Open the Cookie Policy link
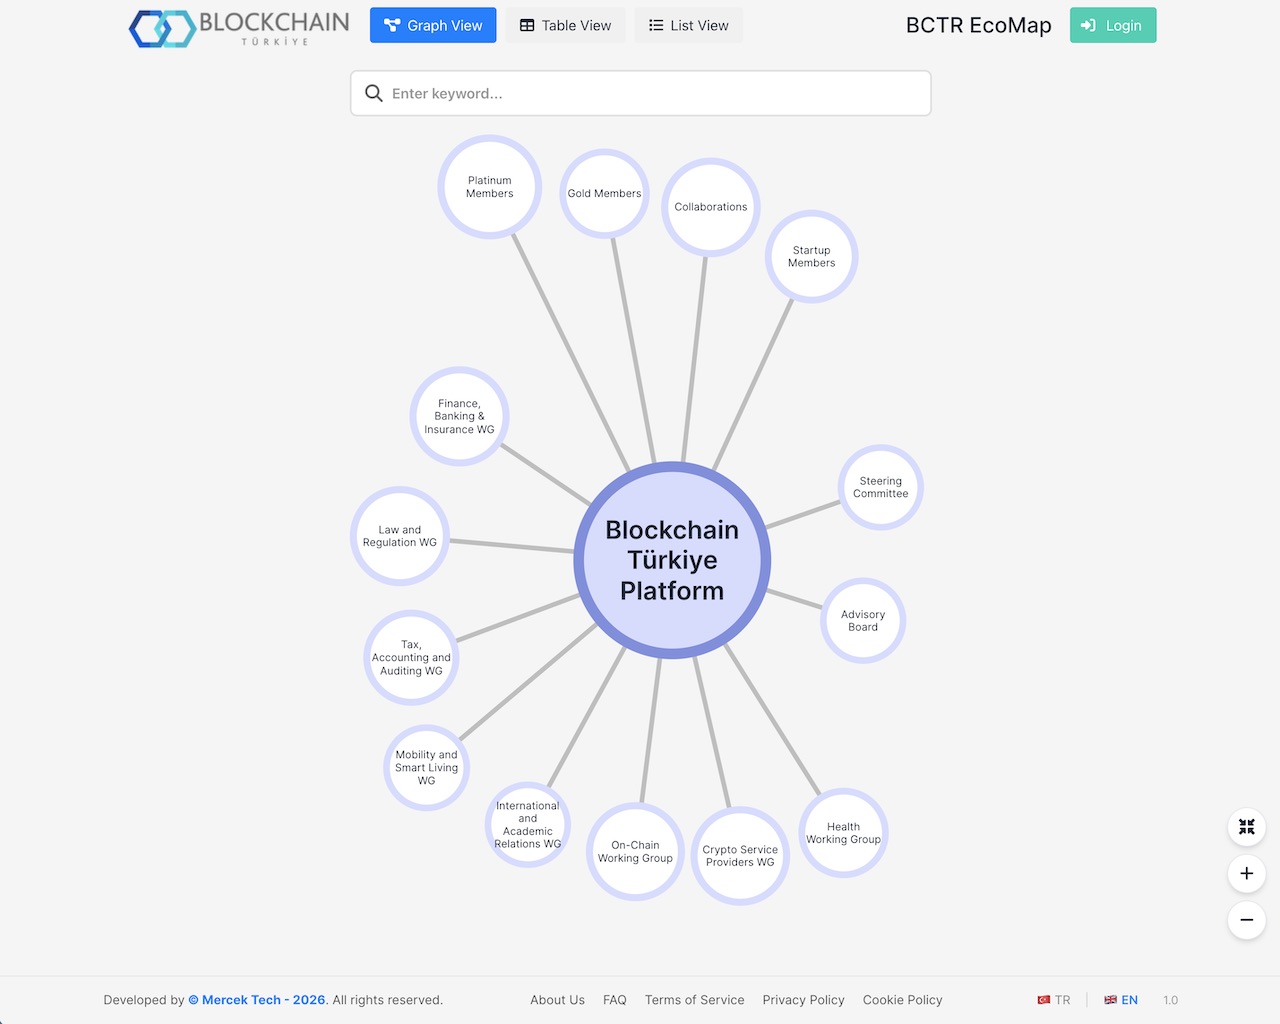This screenshot has width=1280, height=1024. pyautogui.click(x=903, y=1000)
